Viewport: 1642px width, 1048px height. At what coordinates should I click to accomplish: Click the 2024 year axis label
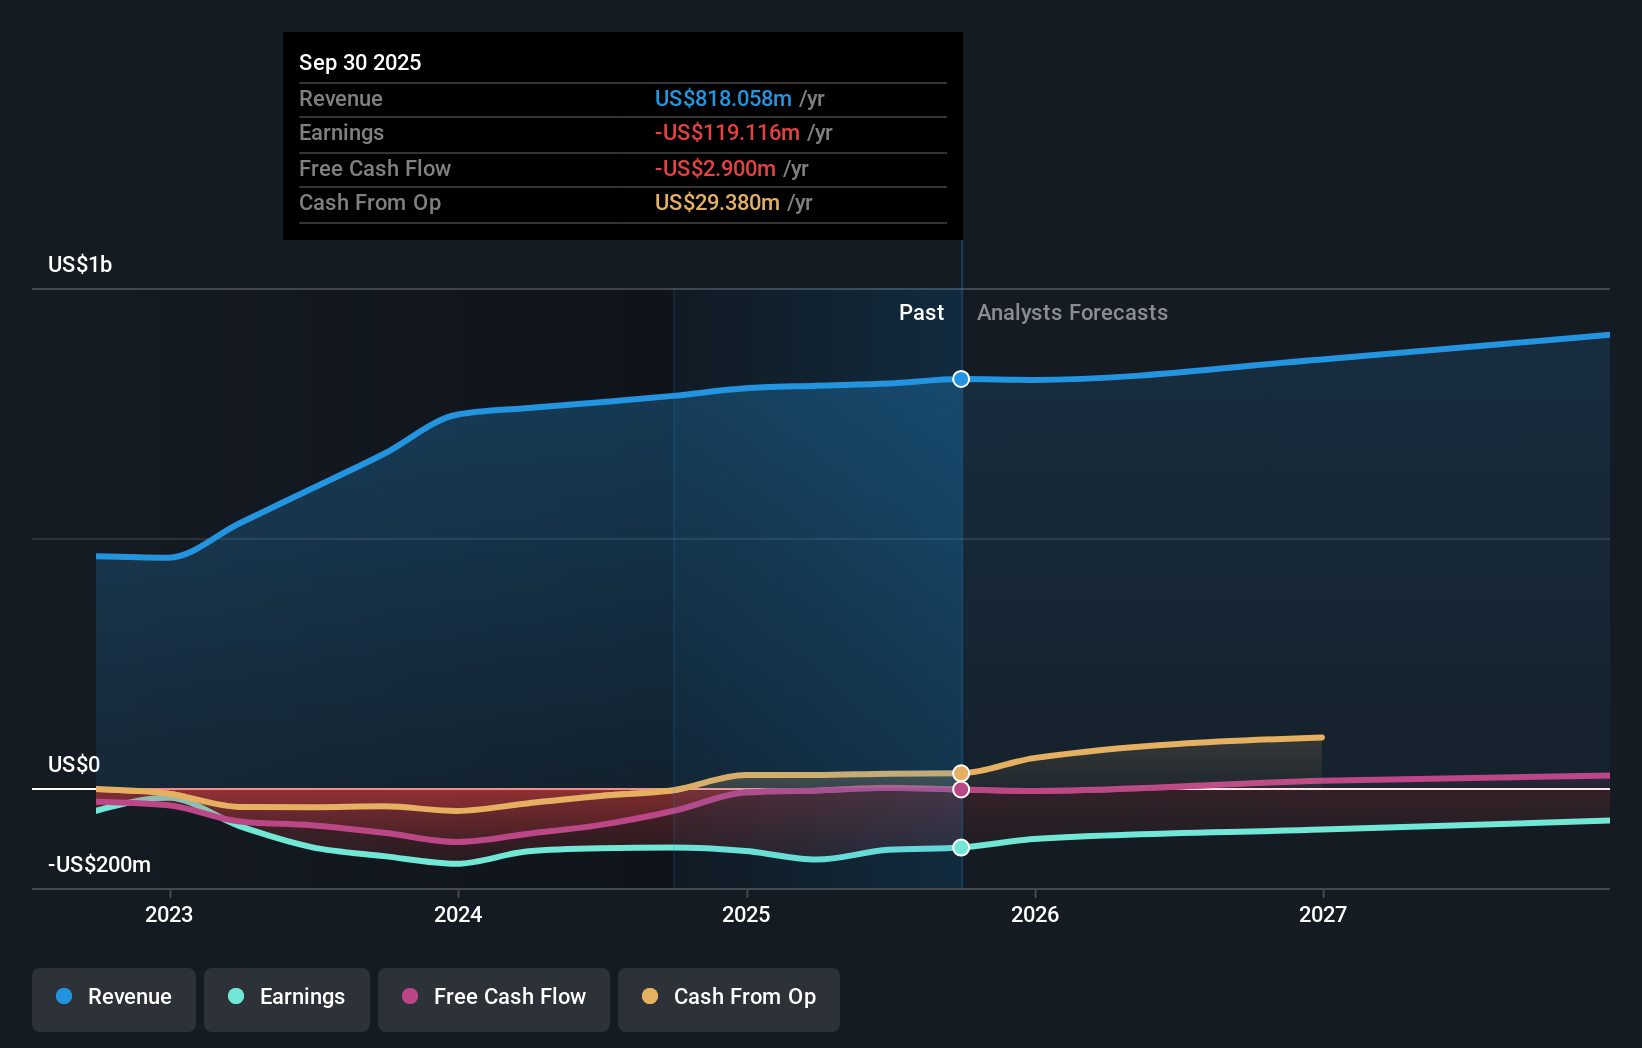tap(457, 913)
